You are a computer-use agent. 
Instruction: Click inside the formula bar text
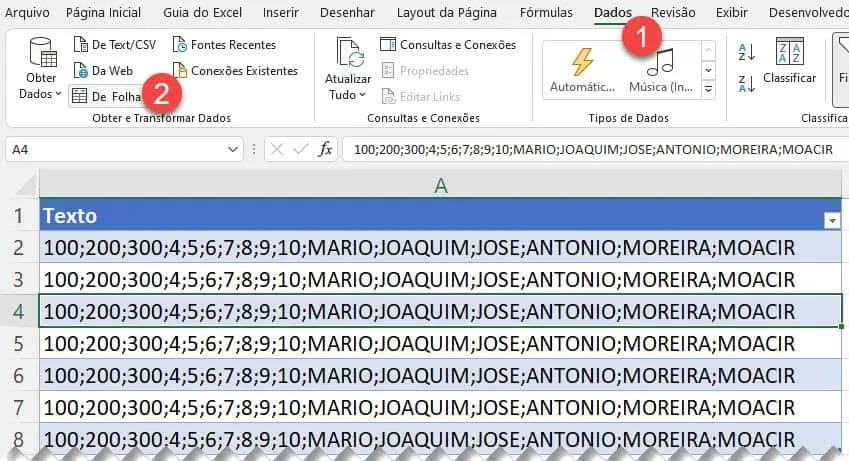point(593,150)
